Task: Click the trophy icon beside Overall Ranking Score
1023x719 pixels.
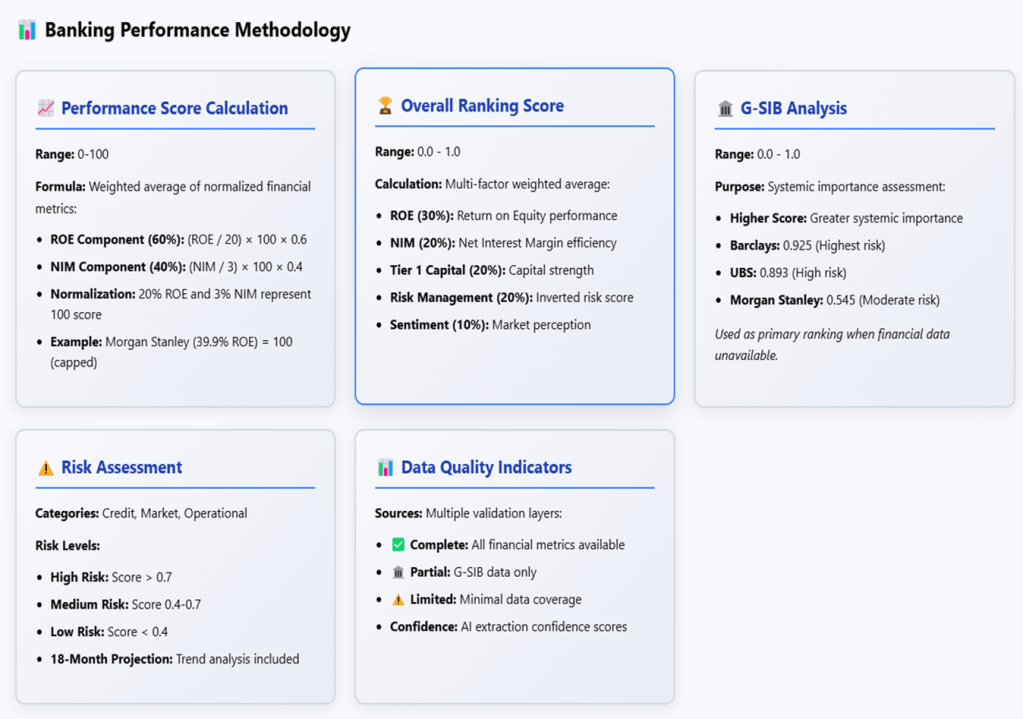Action: pos(385,106)
